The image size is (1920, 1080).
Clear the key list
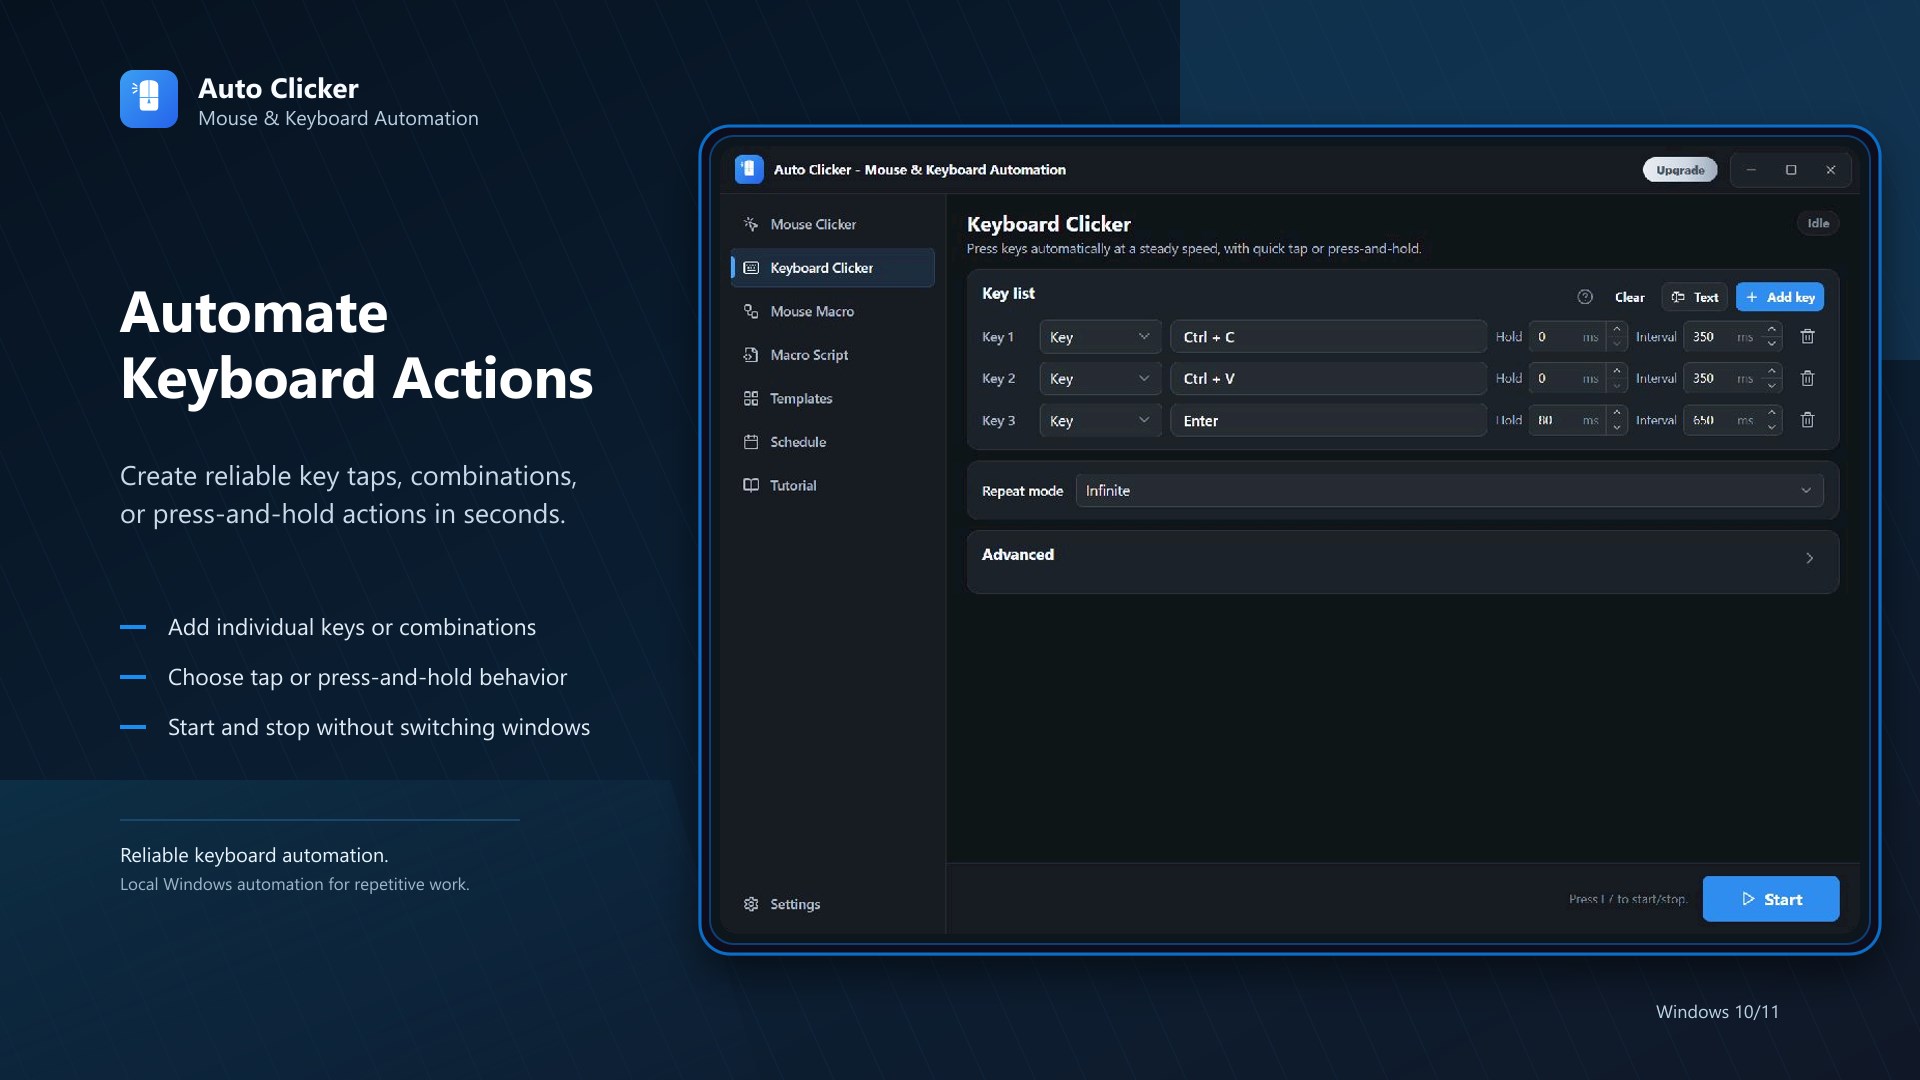pyautogui.click(x=1629, y=297)
